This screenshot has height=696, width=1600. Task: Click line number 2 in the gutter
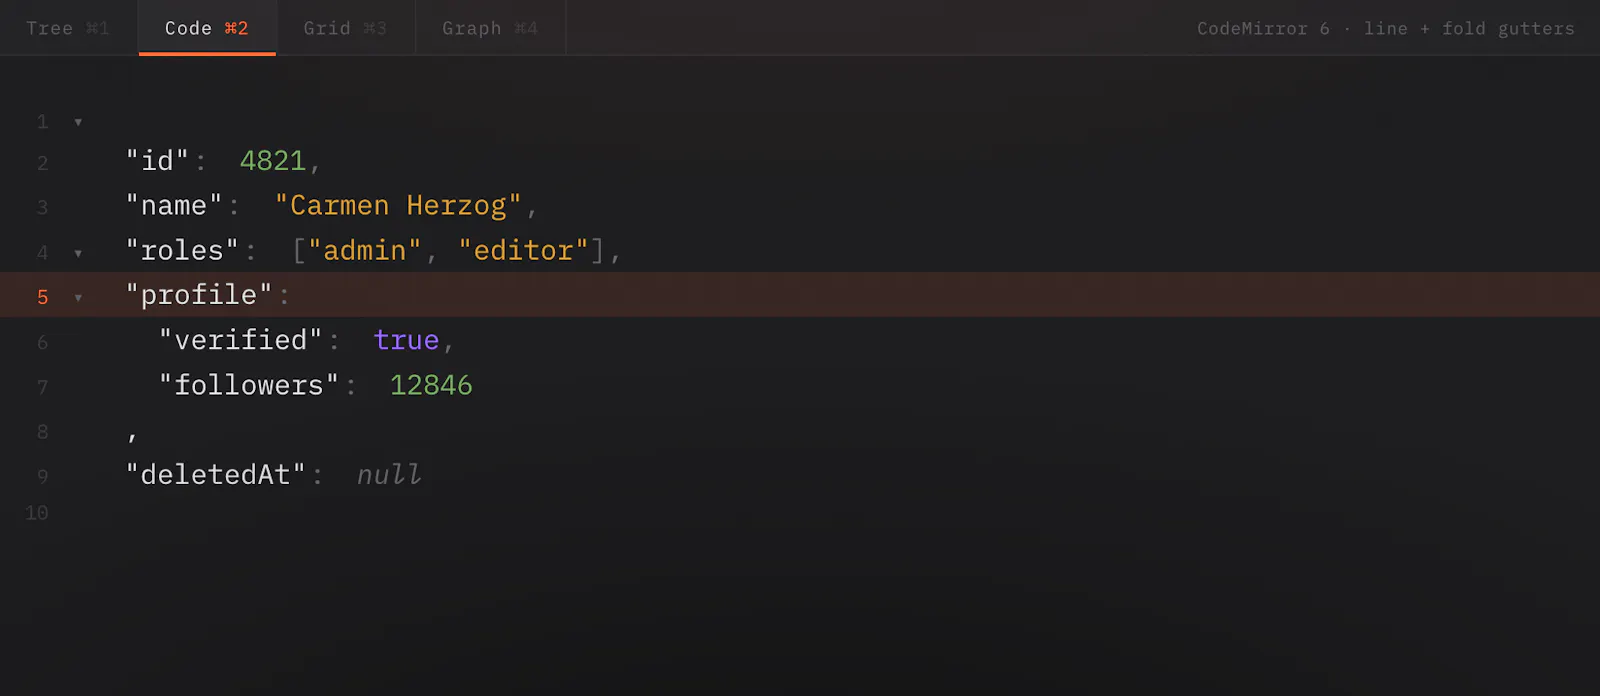42,163
